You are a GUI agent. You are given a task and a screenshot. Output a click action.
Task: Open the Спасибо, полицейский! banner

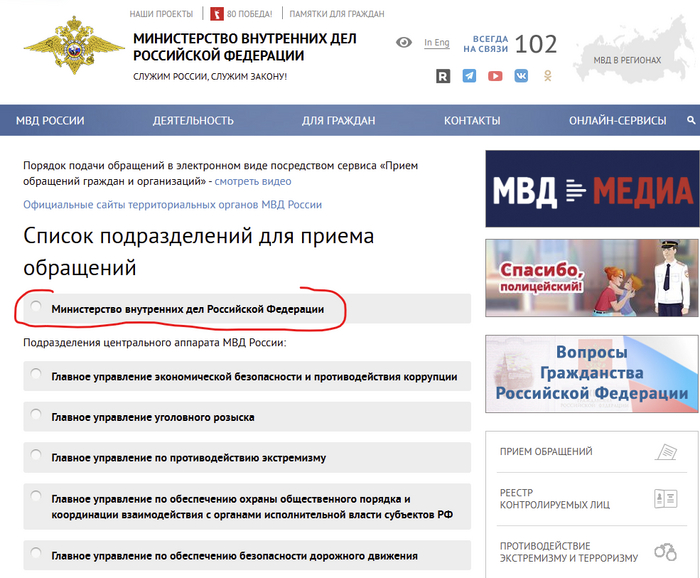(592, 278)
